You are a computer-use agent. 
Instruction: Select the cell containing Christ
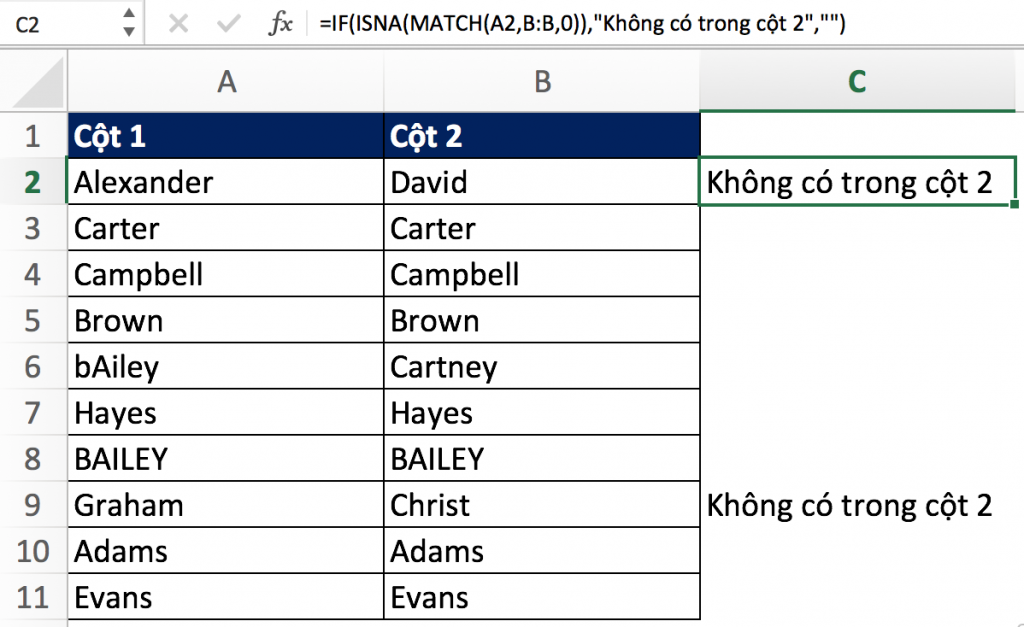click(542, 505)
